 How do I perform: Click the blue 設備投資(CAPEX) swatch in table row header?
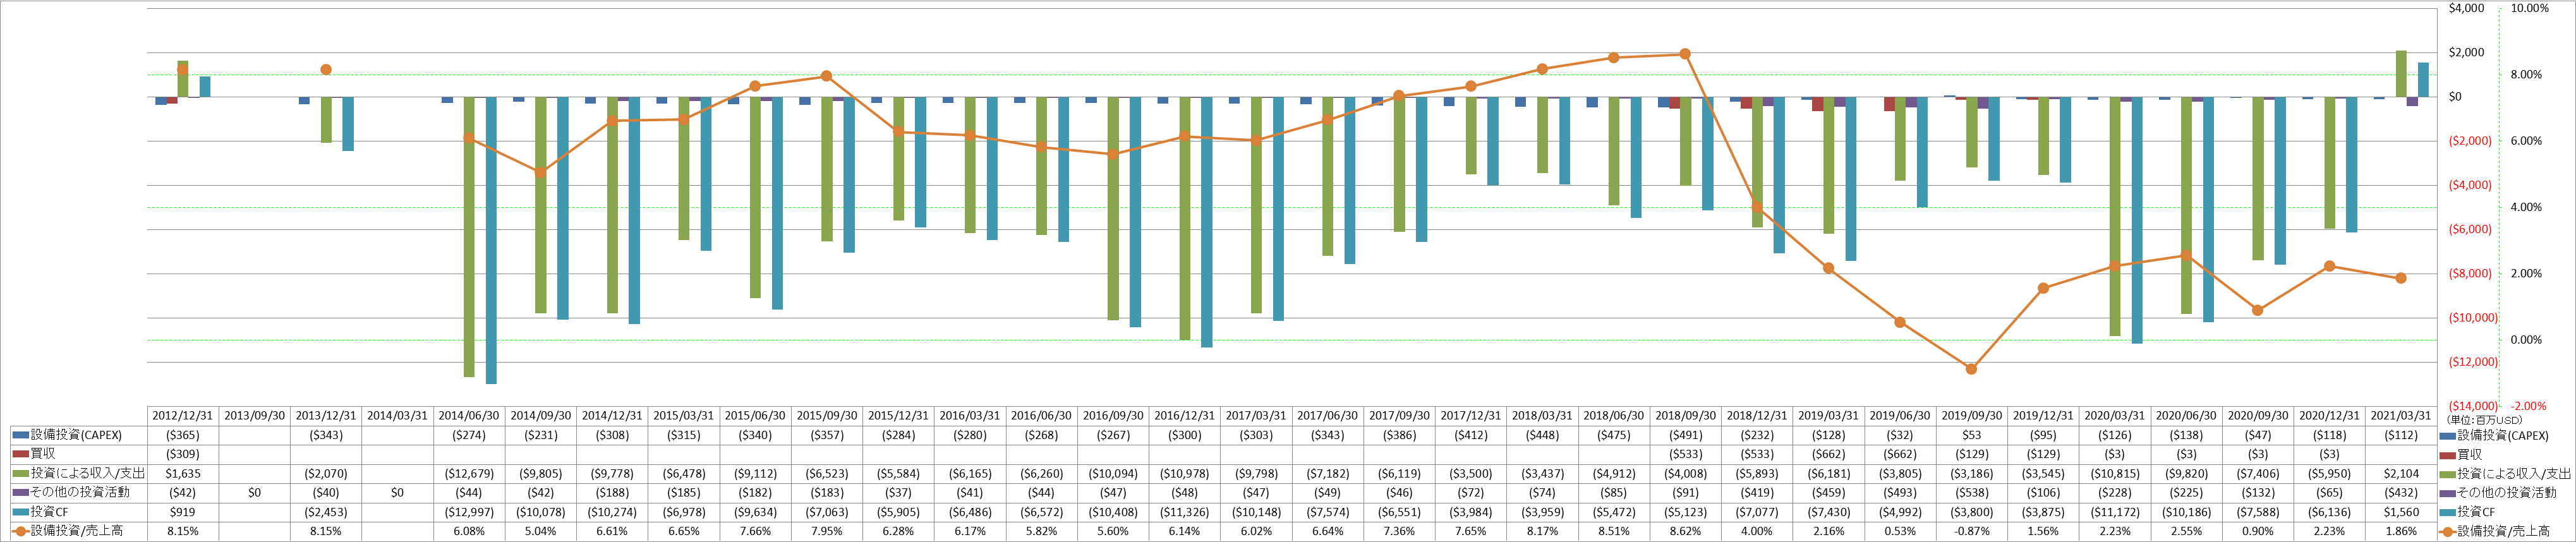(x=20, y=435)
